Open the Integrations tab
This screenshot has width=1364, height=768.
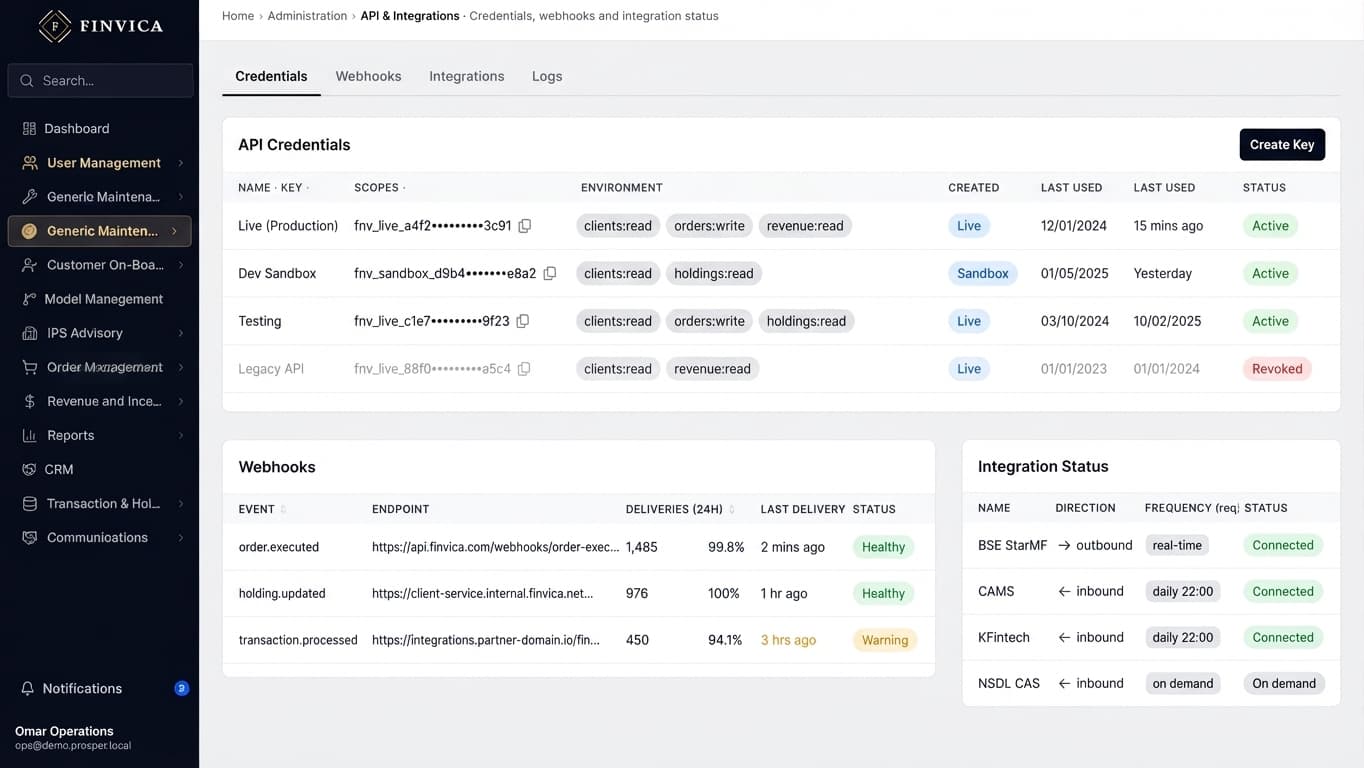[x=466, y=76]
